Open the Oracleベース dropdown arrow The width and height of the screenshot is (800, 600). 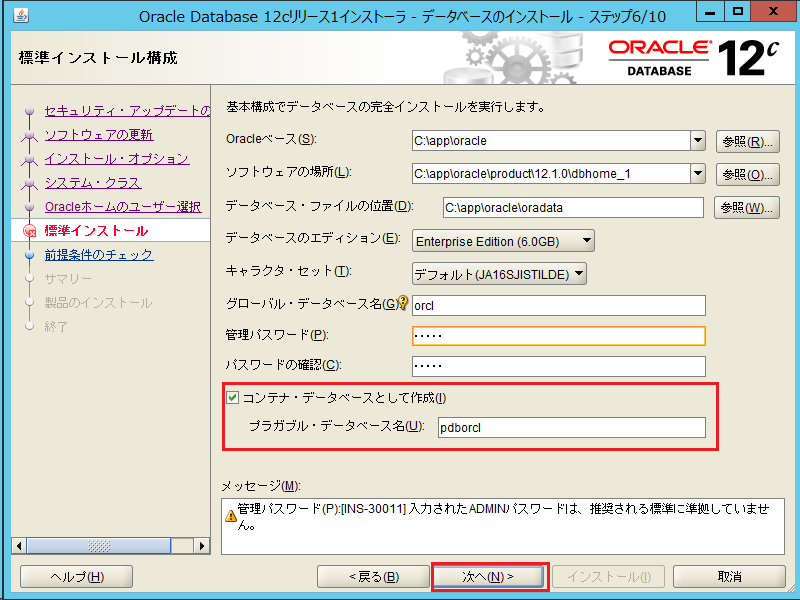click(698, 140)
